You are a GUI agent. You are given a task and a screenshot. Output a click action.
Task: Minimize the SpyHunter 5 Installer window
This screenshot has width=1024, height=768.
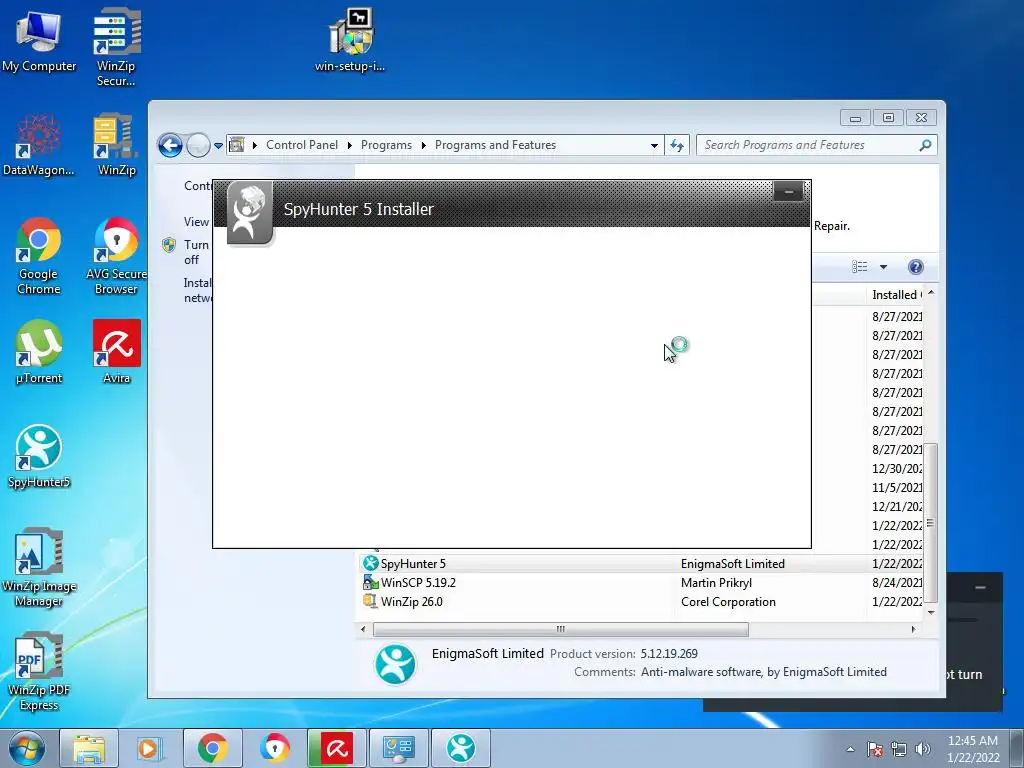coord(788,192)
